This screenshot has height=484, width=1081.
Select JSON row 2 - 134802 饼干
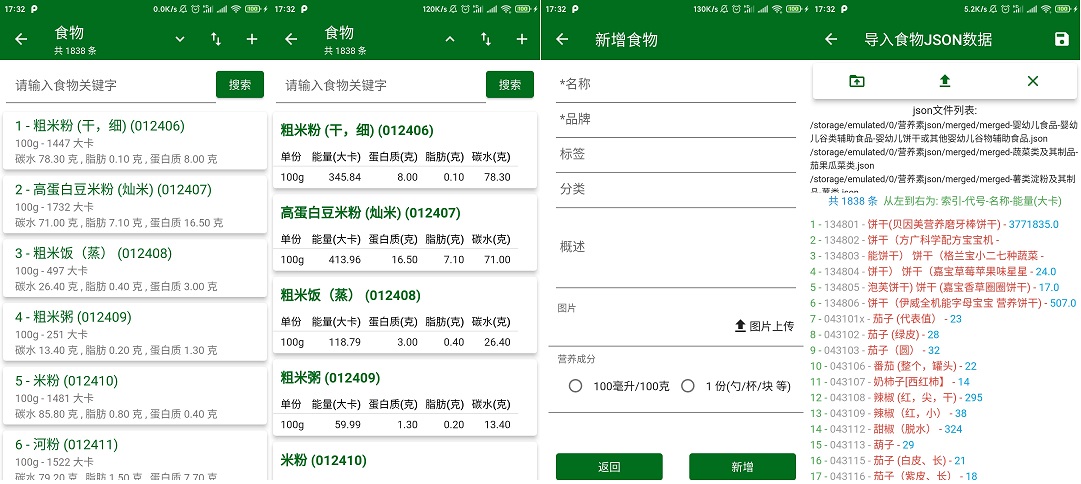coord(904,241)
